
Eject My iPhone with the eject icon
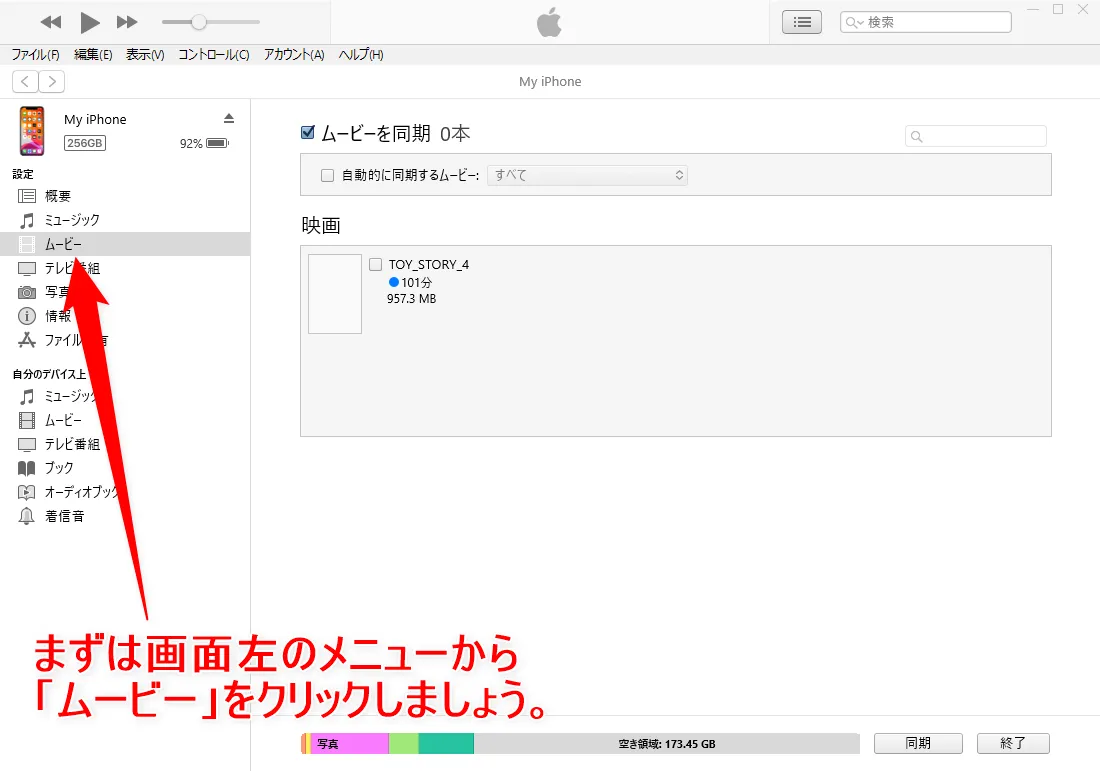(x=229, y=118)
